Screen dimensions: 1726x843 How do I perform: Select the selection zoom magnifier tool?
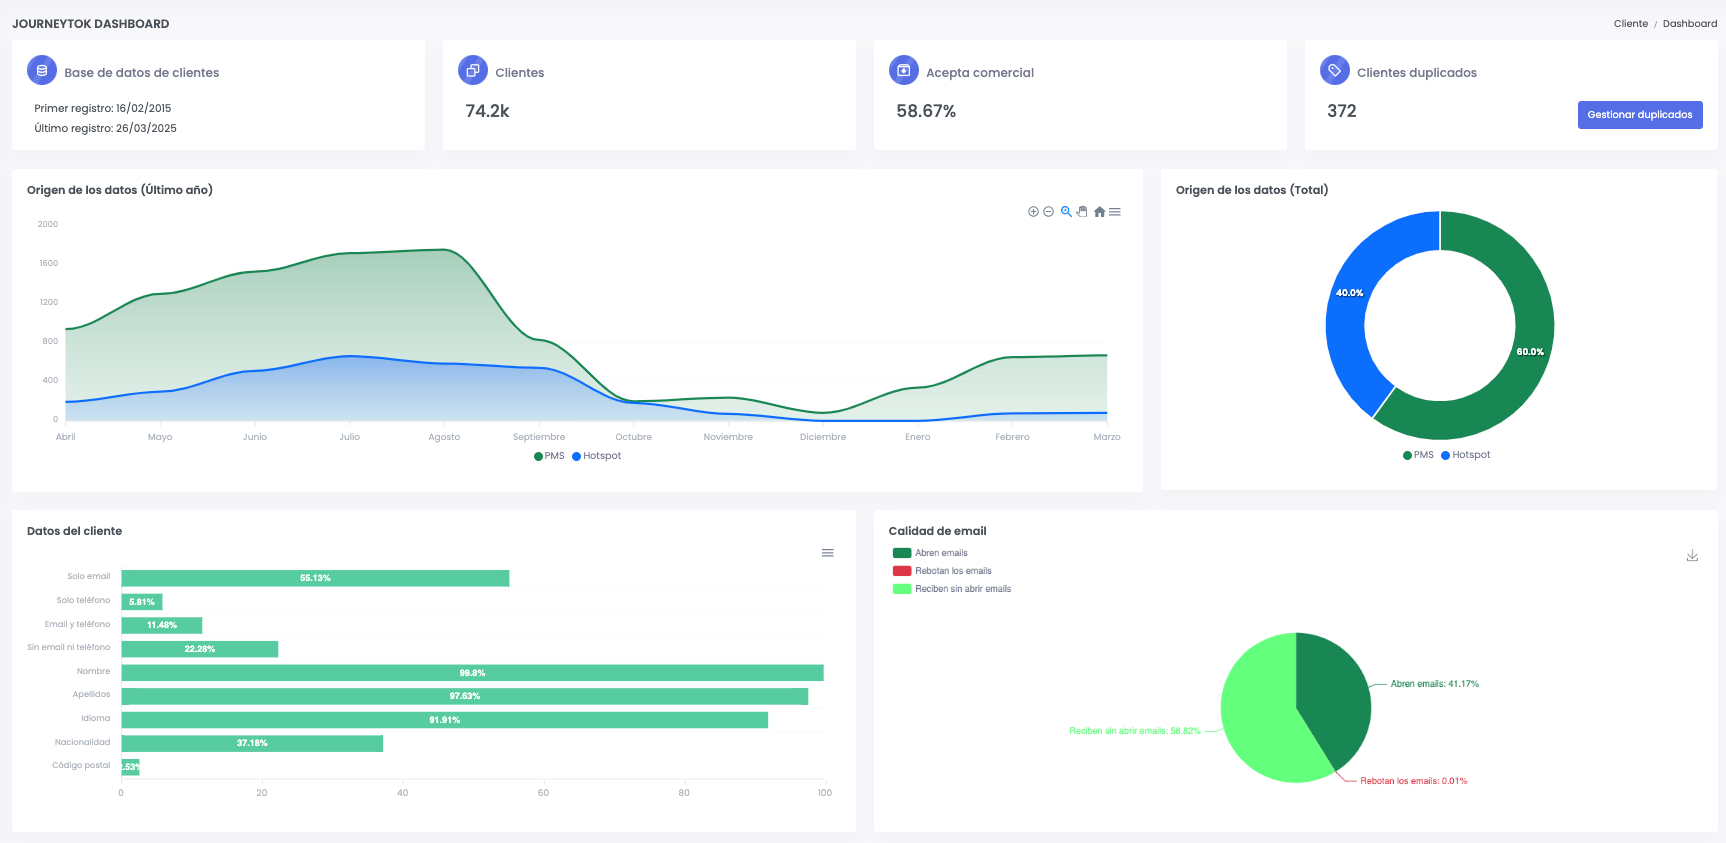point(1066,212)
